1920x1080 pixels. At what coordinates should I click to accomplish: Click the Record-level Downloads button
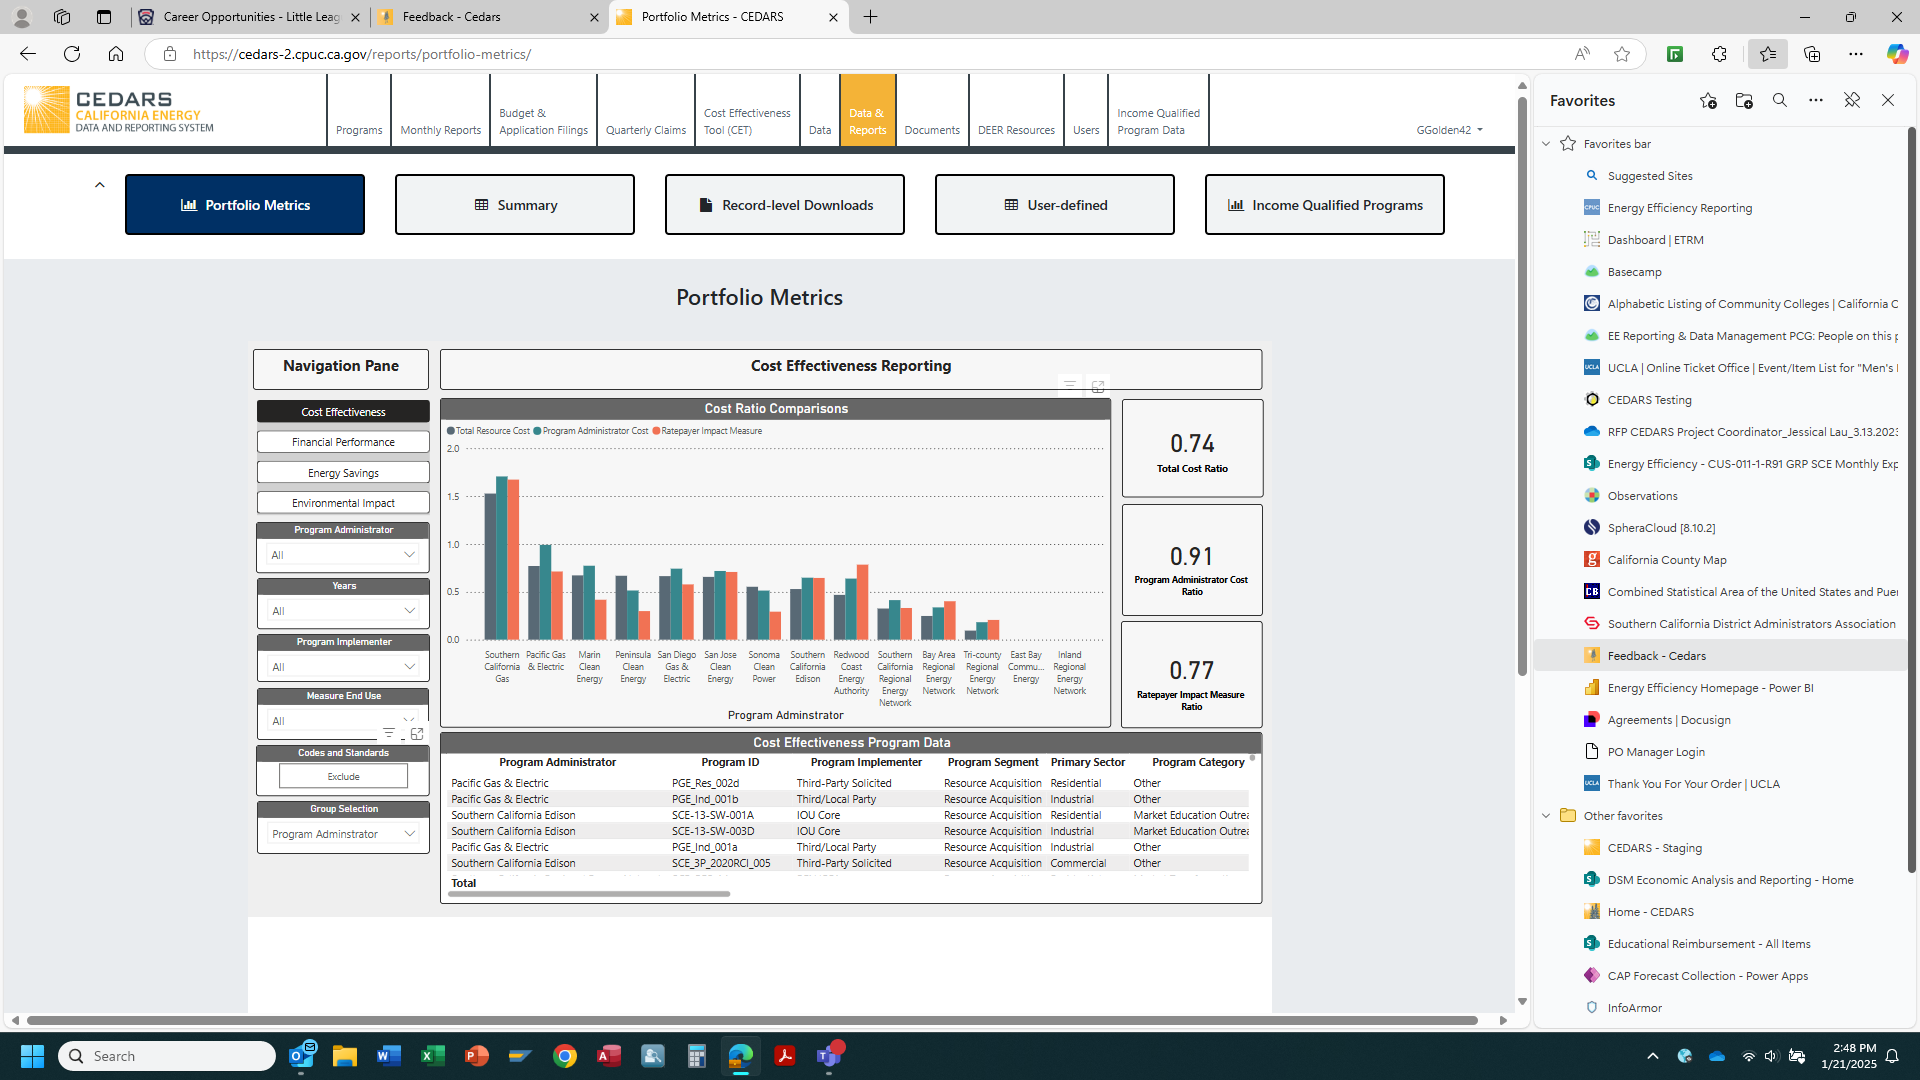point(784,205)
